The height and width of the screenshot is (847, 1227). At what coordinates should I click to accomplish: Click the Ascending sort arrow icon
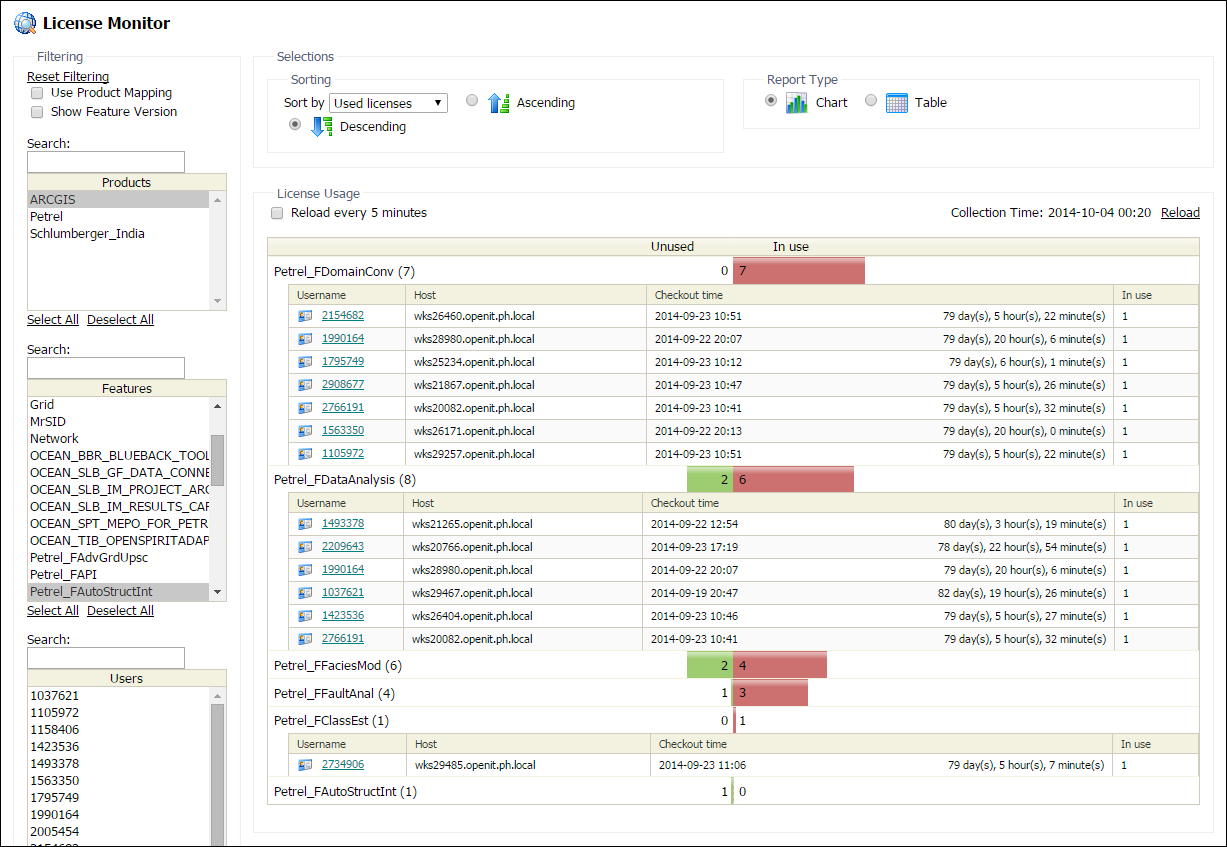point(499,102)
